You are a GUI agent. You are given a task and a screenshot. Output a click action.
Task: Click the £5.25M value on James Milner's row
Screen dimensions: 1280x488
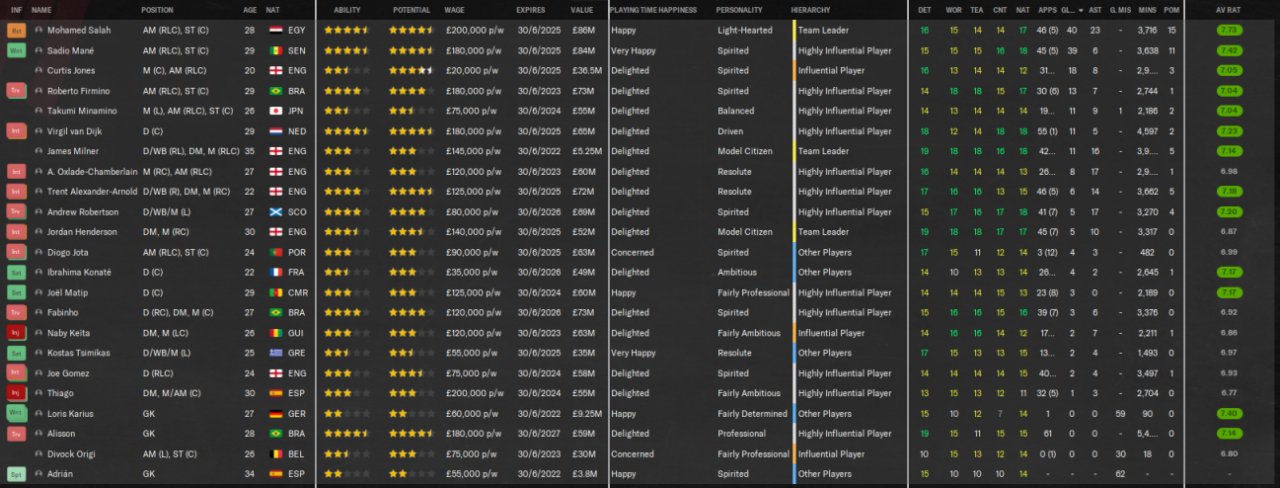pos(586,151)
